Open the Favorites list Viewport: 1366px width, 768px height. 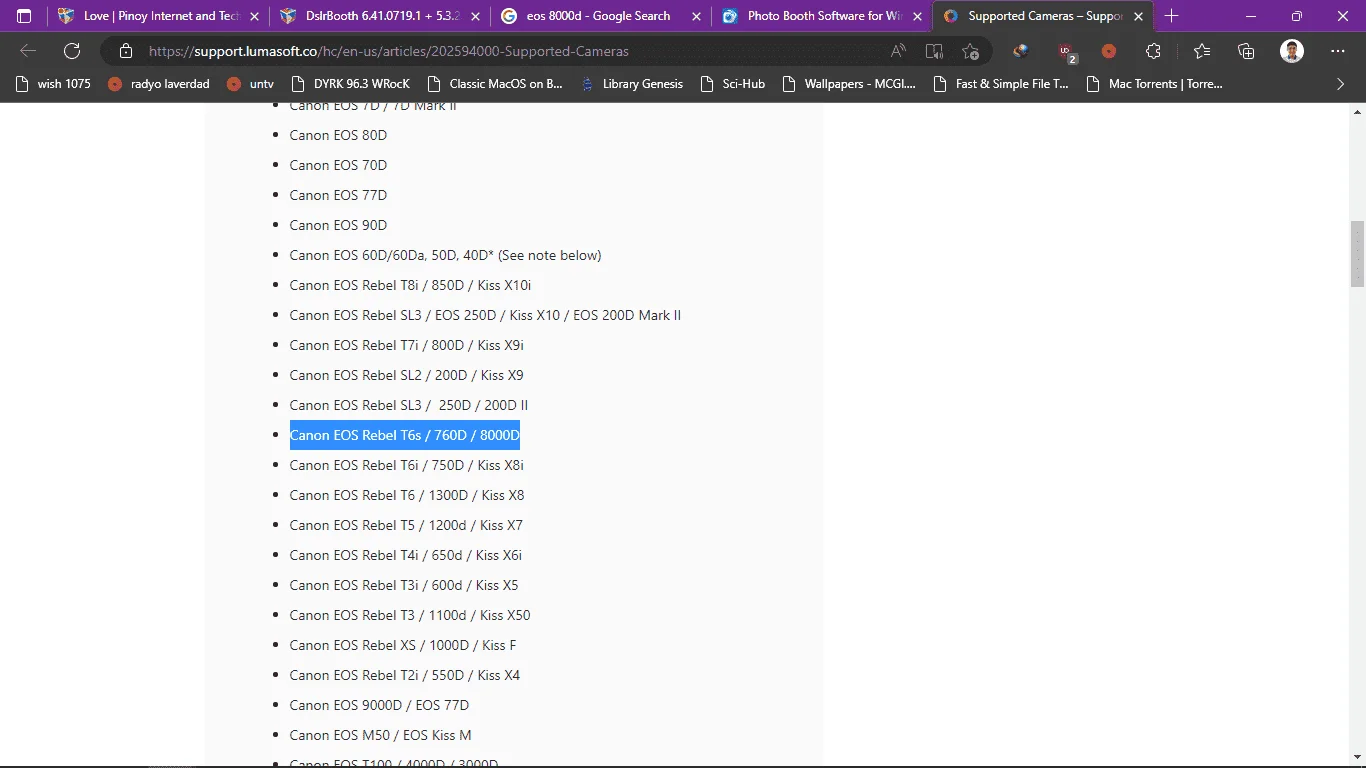click(x=1202, y=51)
